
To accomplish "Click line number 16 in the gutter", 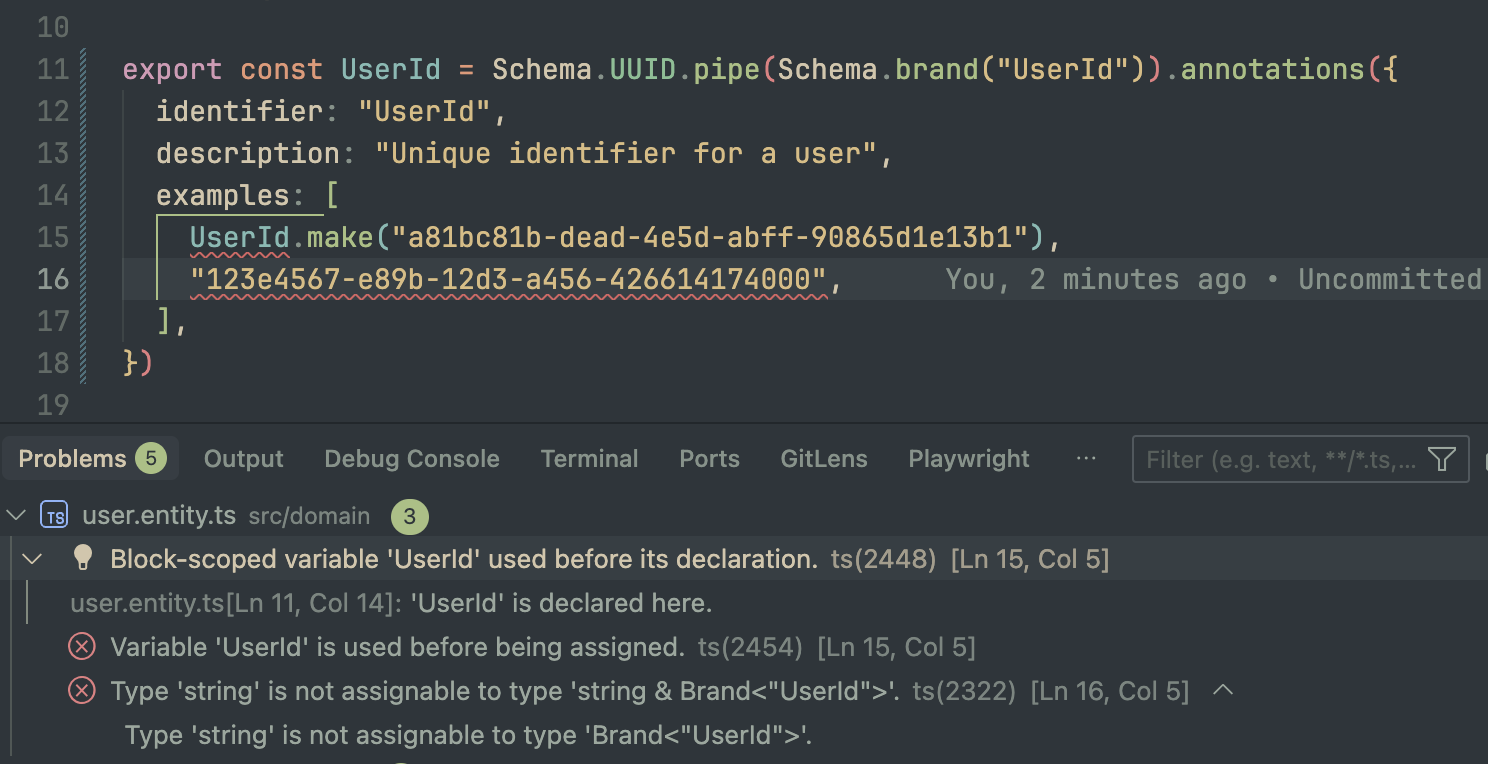I will click(52, 279).
